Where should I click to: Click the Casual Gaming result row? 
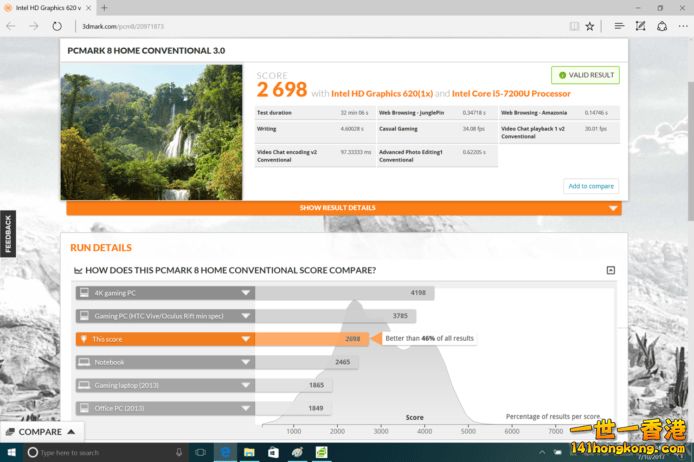[x=437, y=132]
